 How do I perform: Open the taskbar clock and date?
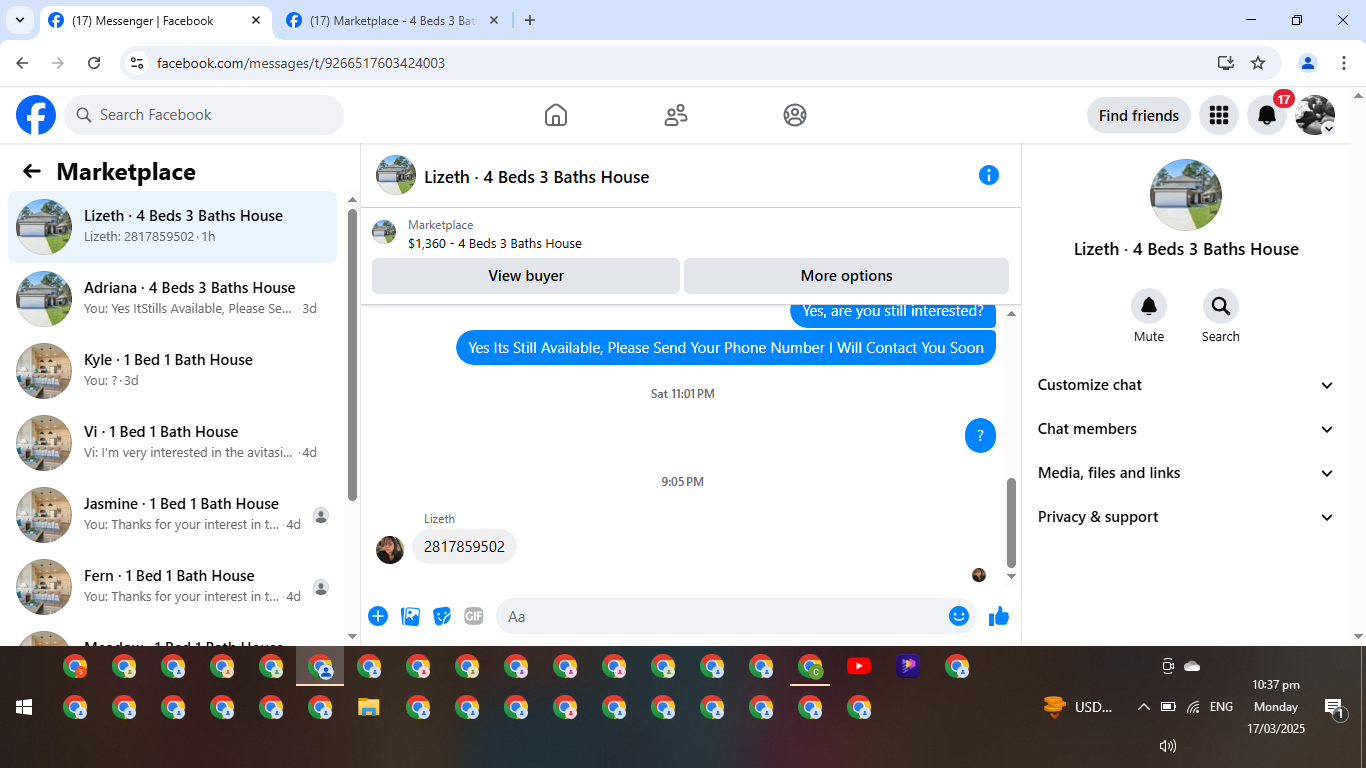click(x=1276, y=707)
